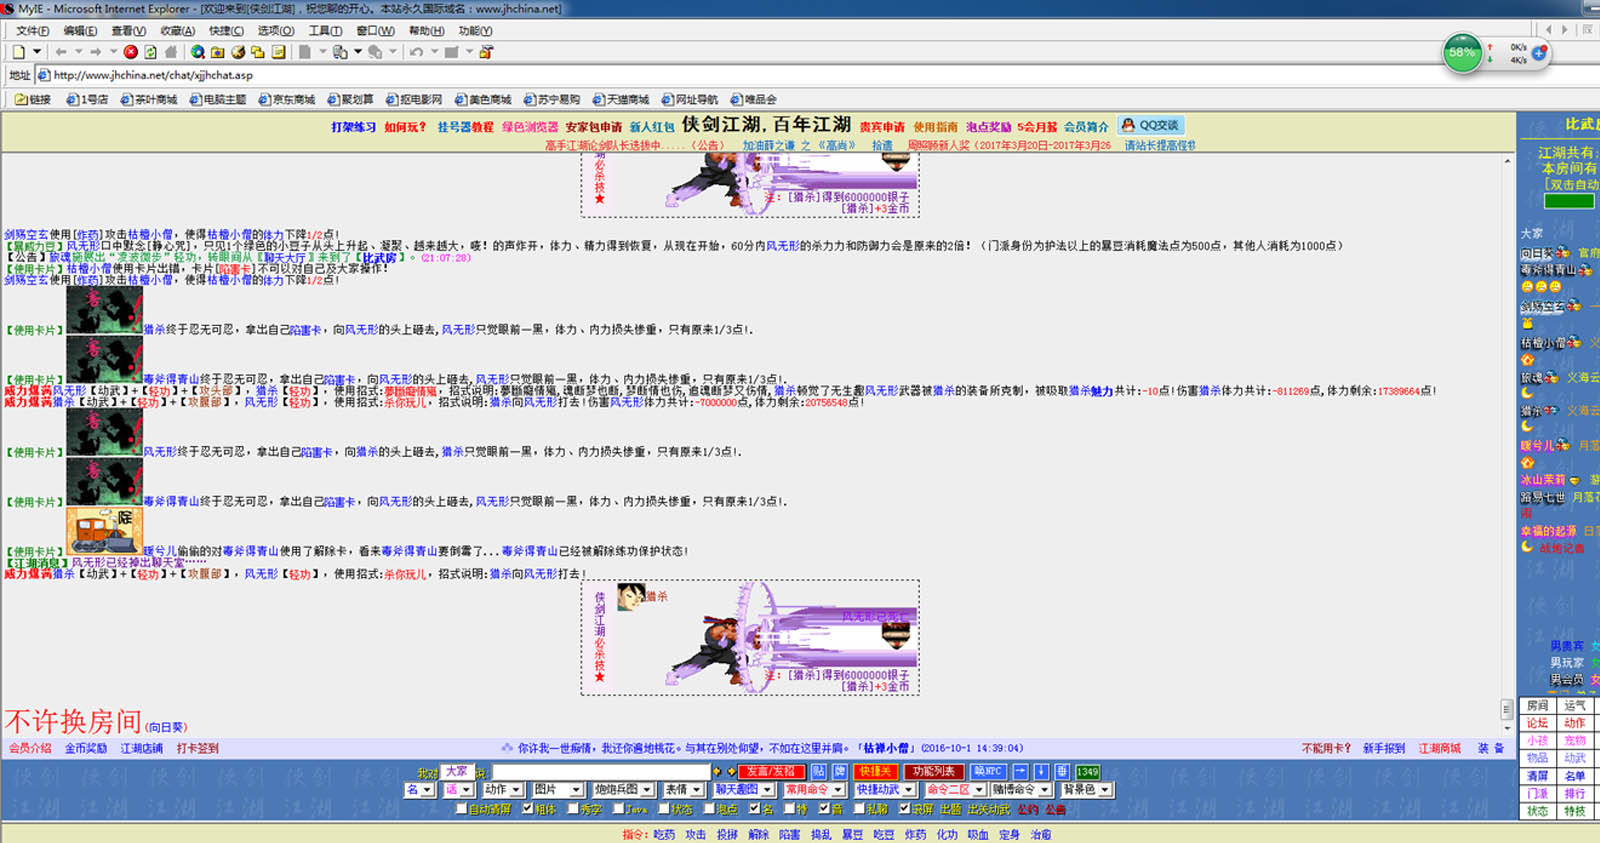Toggle the 粗体 bold checkbox

(x=528, y=808)
